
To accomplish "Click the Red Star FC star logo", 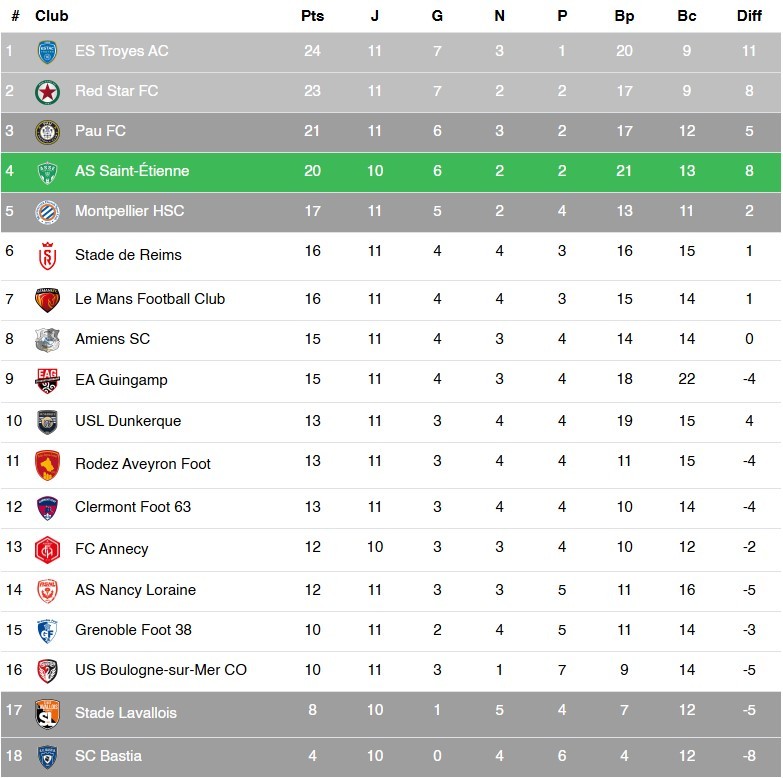I will [47, 92].
